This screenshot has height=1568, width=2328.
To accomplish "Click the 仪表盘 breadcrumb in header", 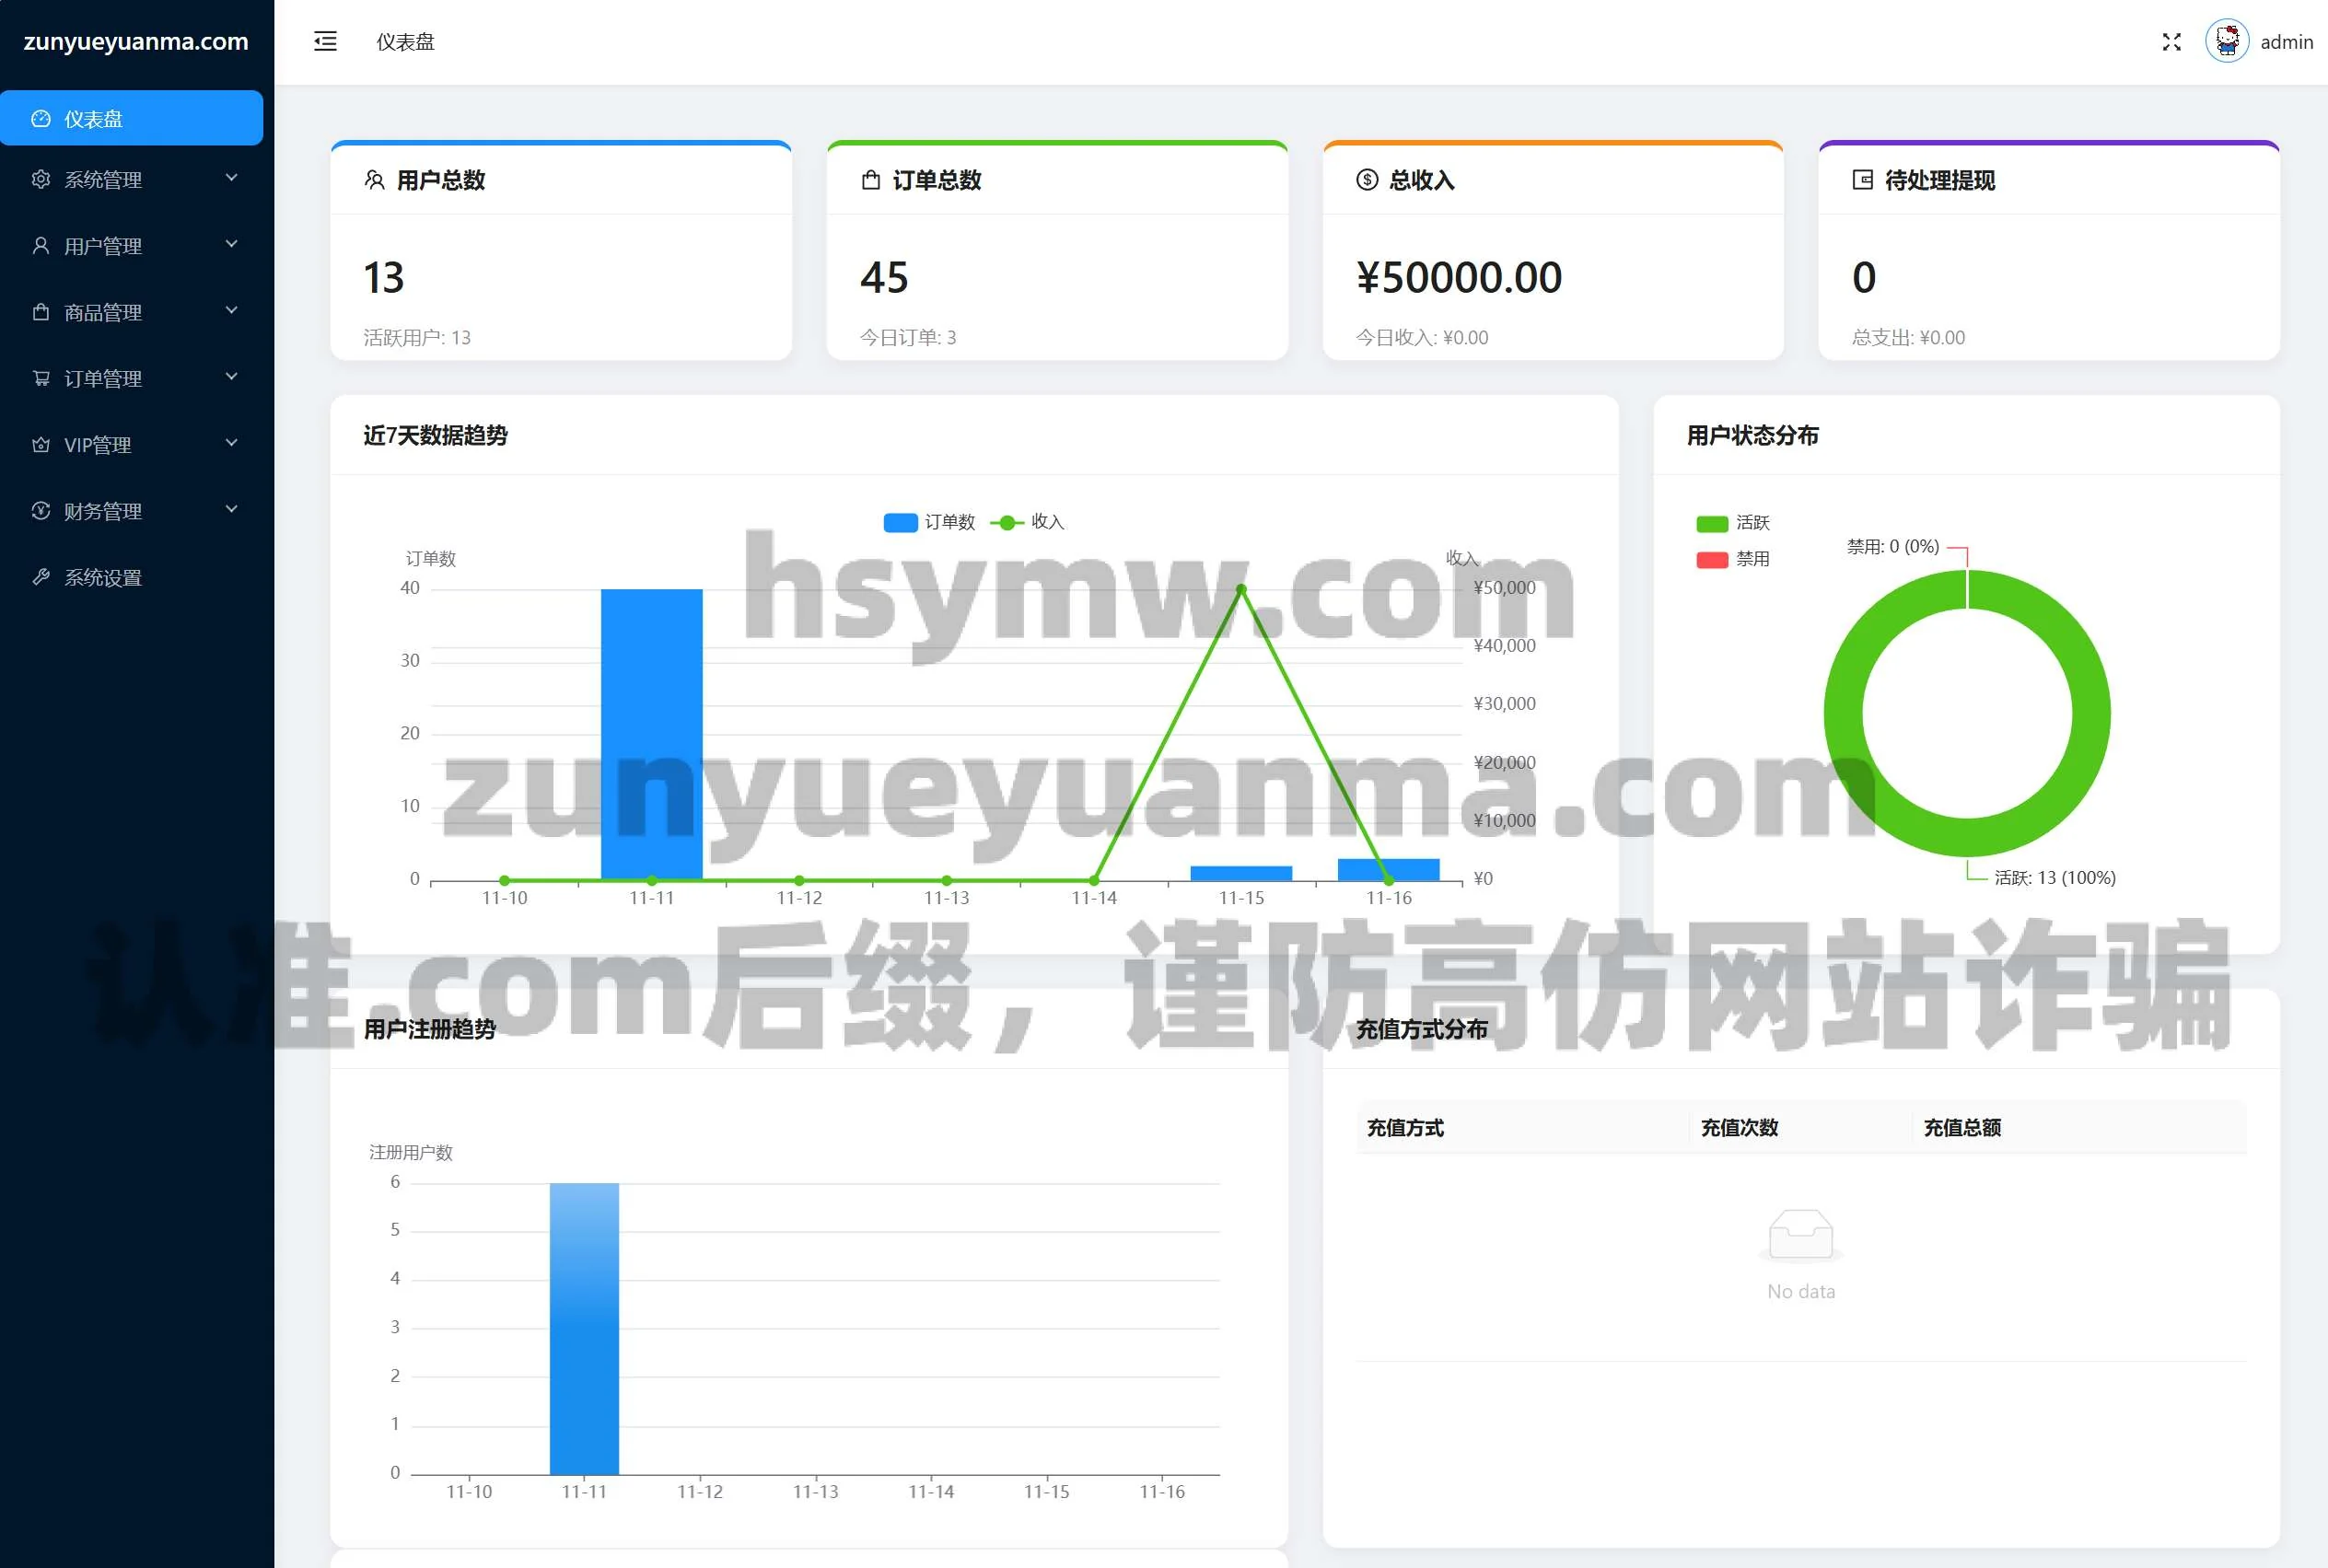I will click(x=405, y=42).
